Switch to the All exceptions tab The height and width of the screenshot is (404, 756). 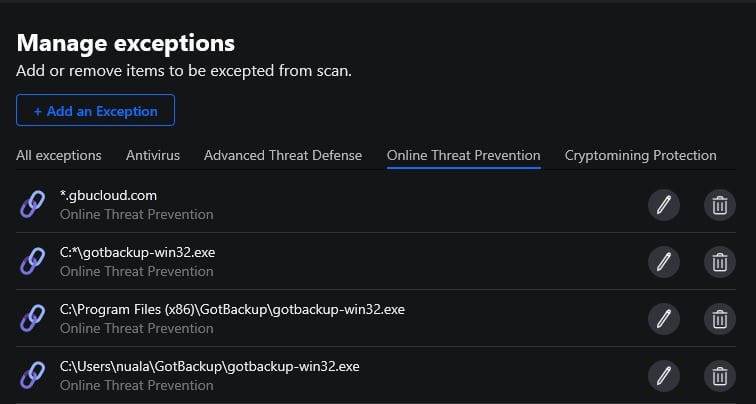pyautogui.click(x=59, y=156)
